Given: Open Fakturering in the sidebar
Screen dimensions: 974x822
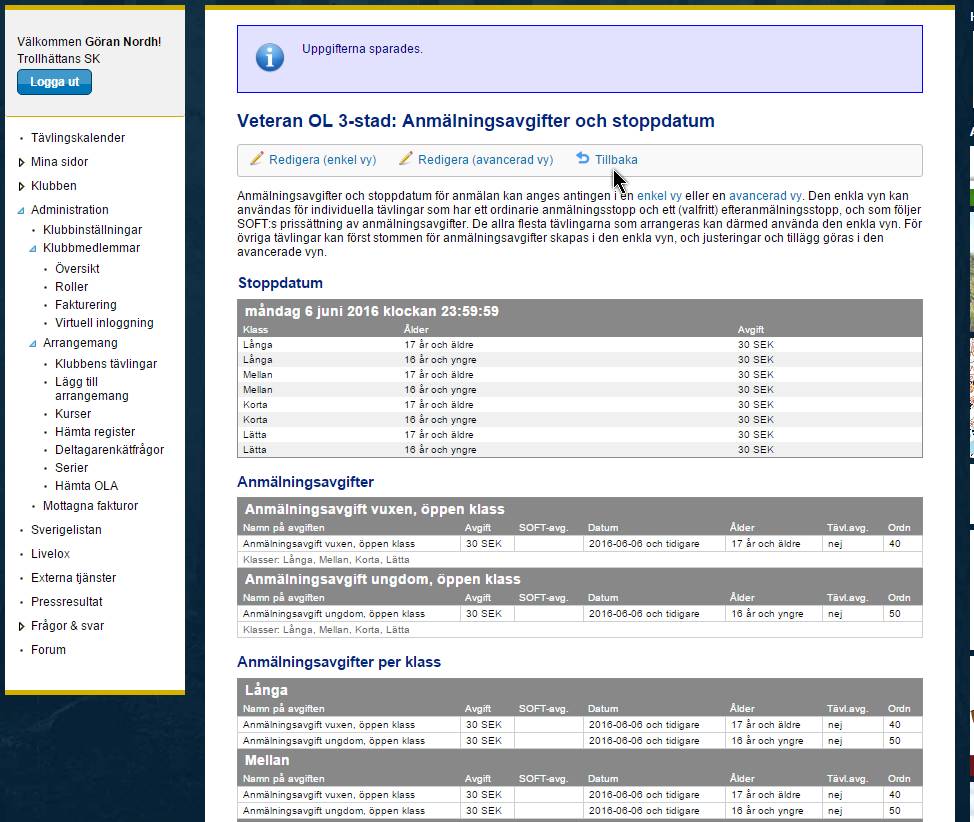Looking at the screenshot, I should tap(86, 305).
